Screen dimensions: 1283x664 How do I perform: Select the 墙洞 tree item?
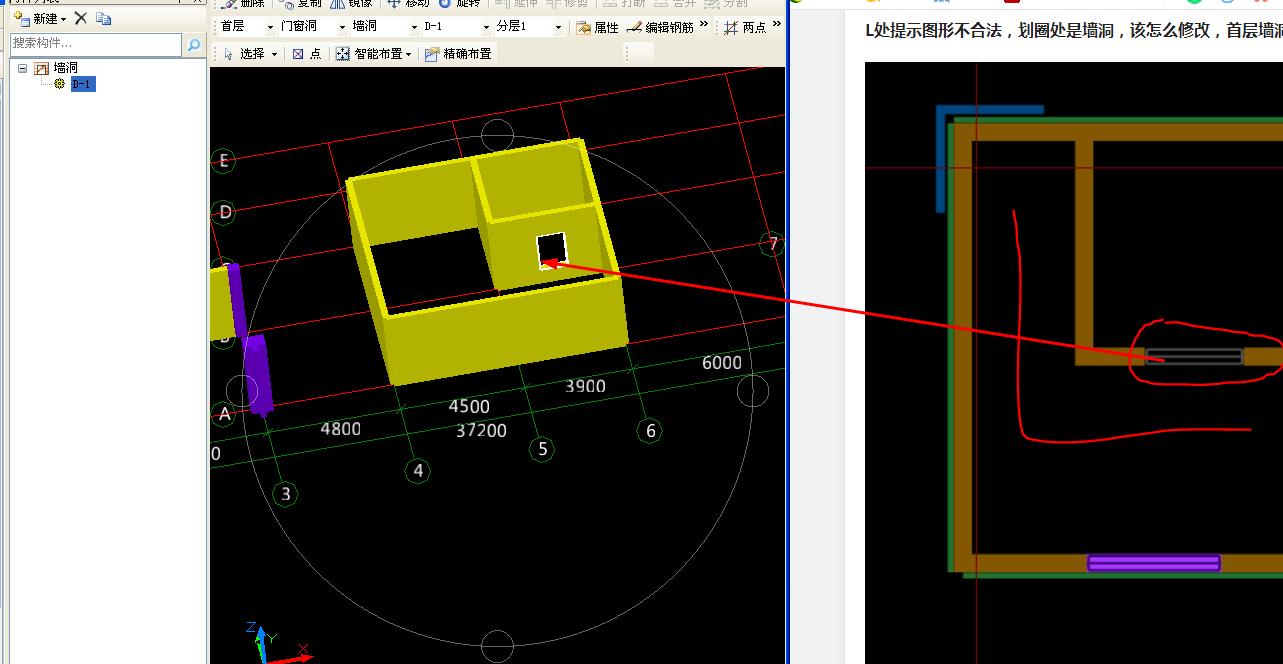tap(65, 68)
